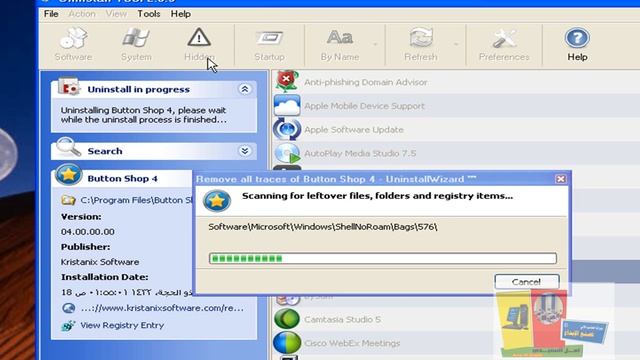Click the Apple Mobile Device Support cloud icon
The height and width of the screenshot is (360, 640).
click(x=287, y=105)
